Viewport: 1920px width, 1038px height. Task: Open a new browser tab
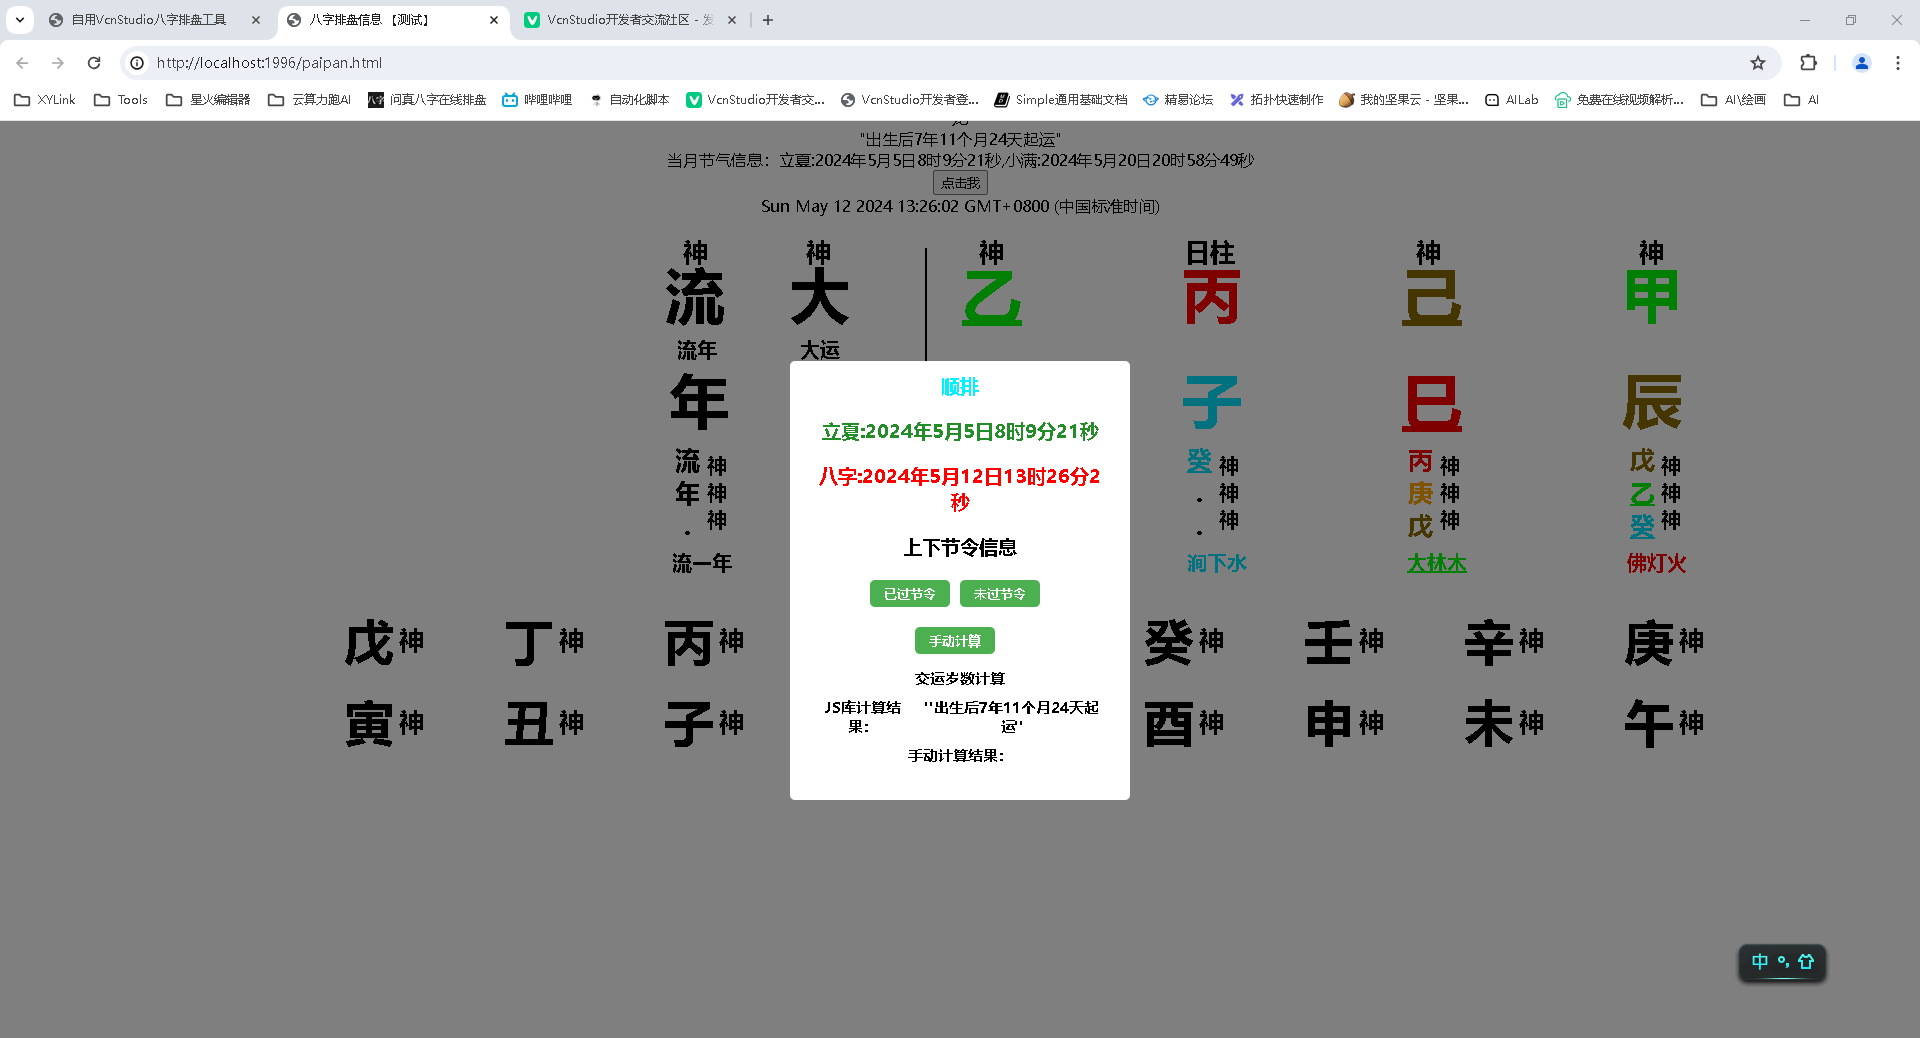click(768, 20)
